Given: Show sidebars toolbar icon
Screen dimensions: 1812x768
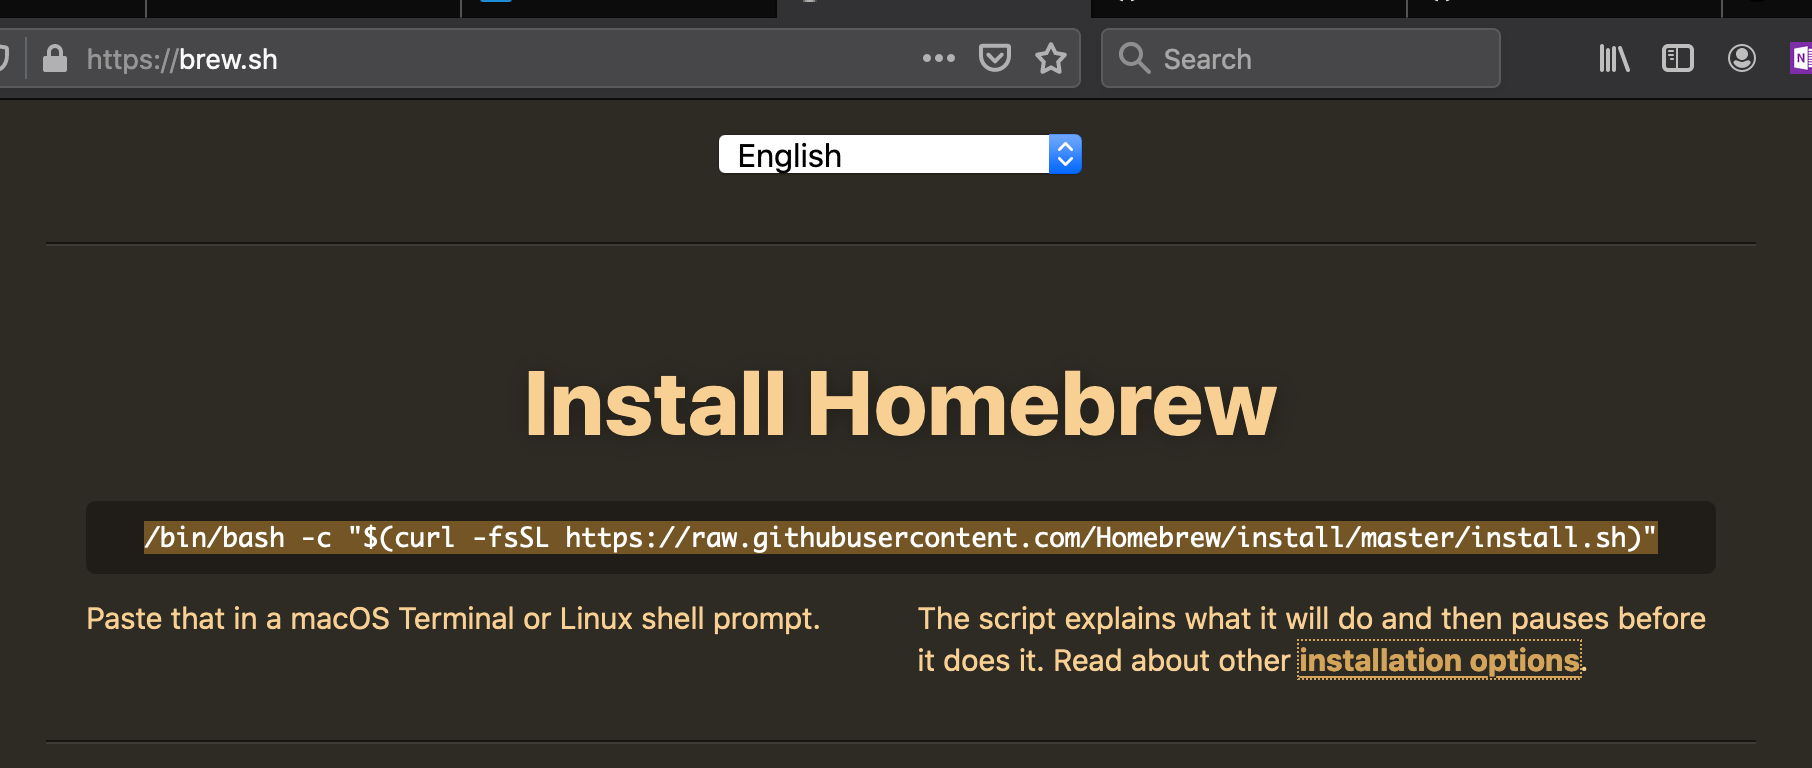Looking at the screenshot, I should [1678, 59].
